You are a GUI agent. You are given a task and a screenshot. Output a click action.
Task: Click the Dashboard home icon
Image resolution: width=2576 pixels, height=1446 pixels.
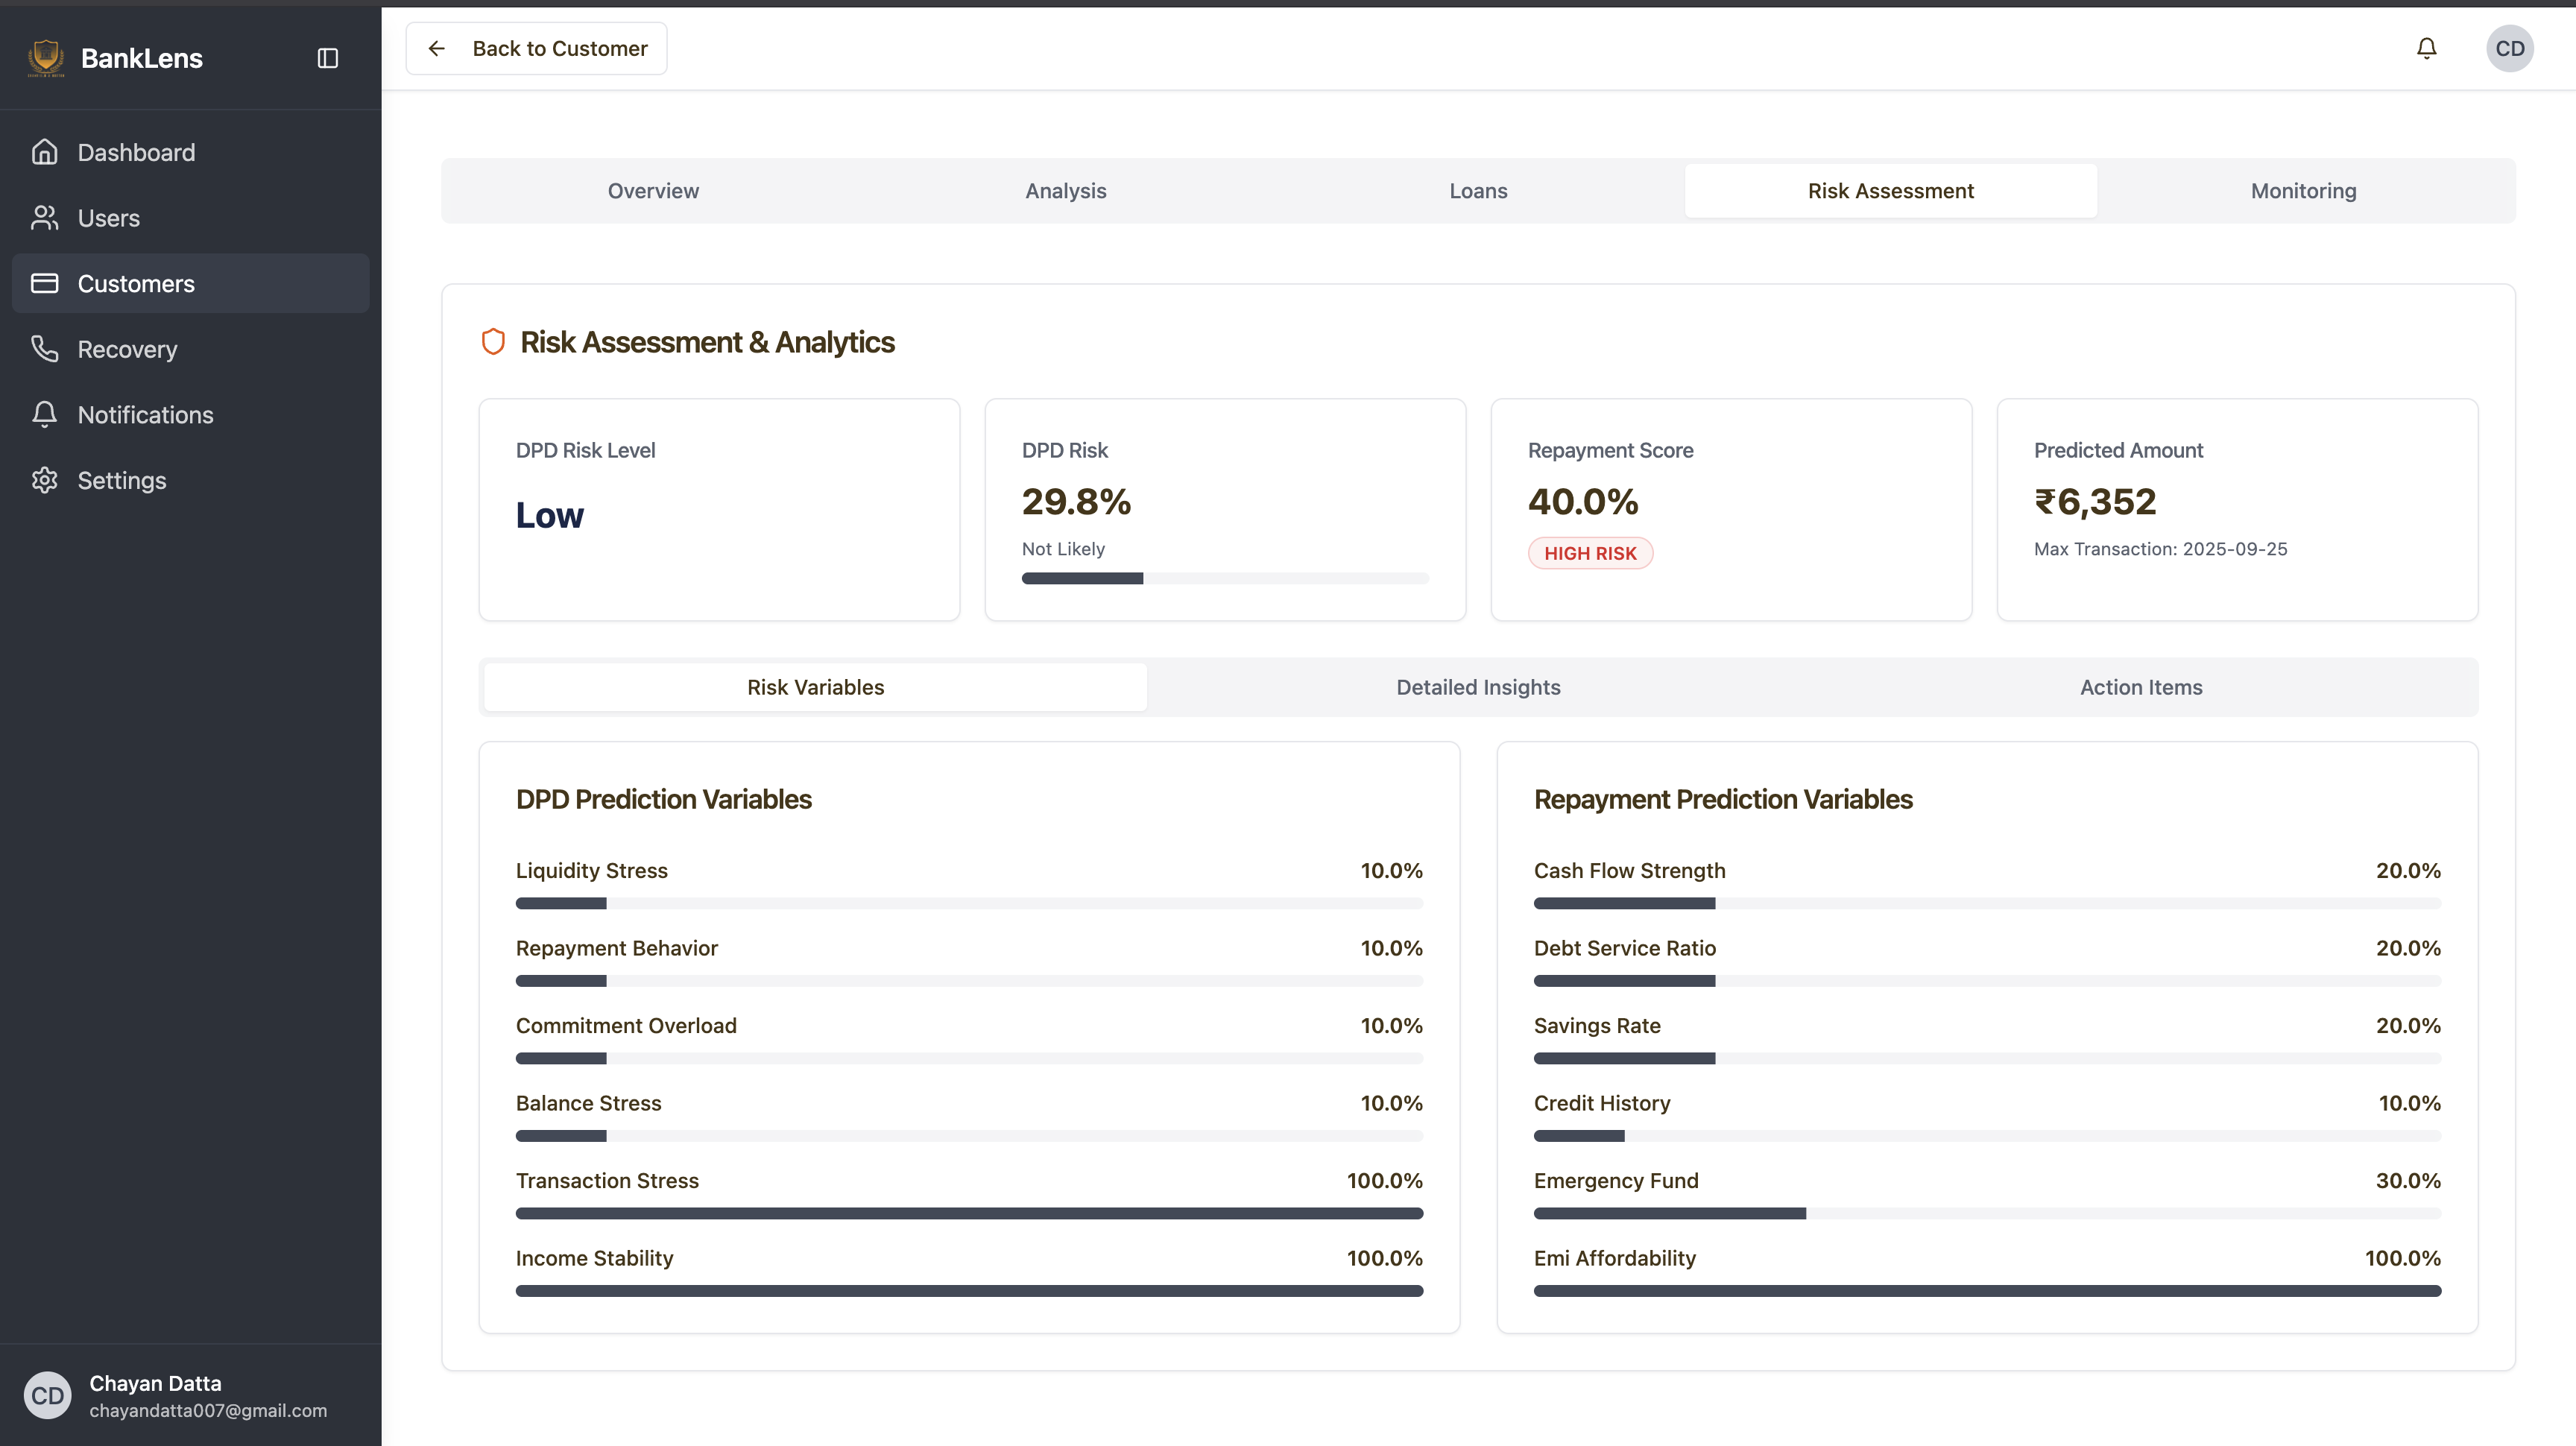pos(44,152)
